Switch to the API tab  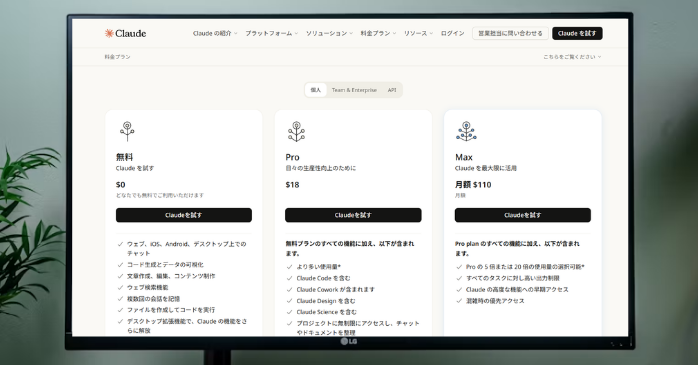coord(392,90)
